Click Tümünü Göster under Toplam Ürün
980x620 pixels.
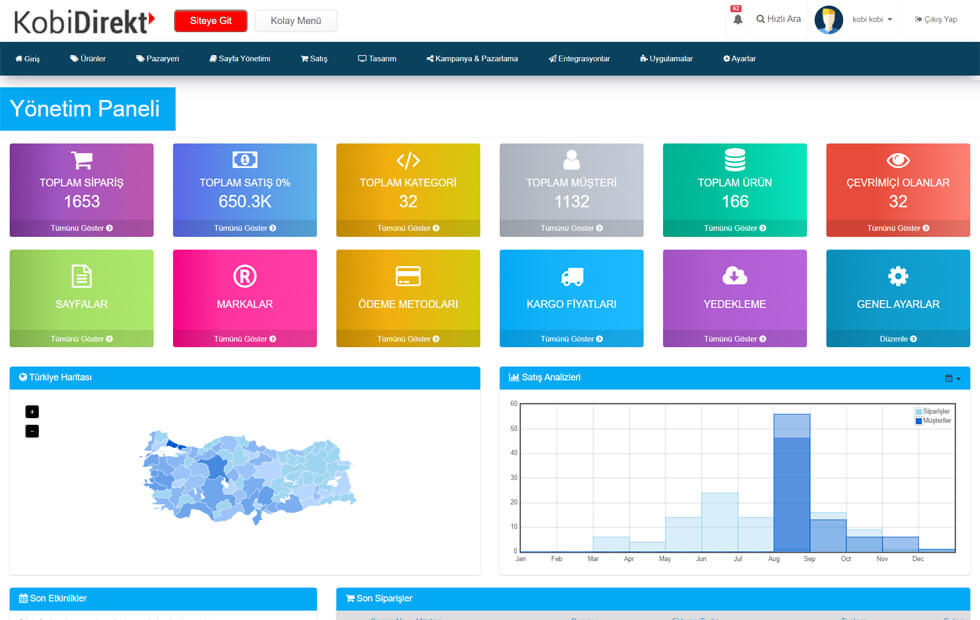click(x=735, y=228)
